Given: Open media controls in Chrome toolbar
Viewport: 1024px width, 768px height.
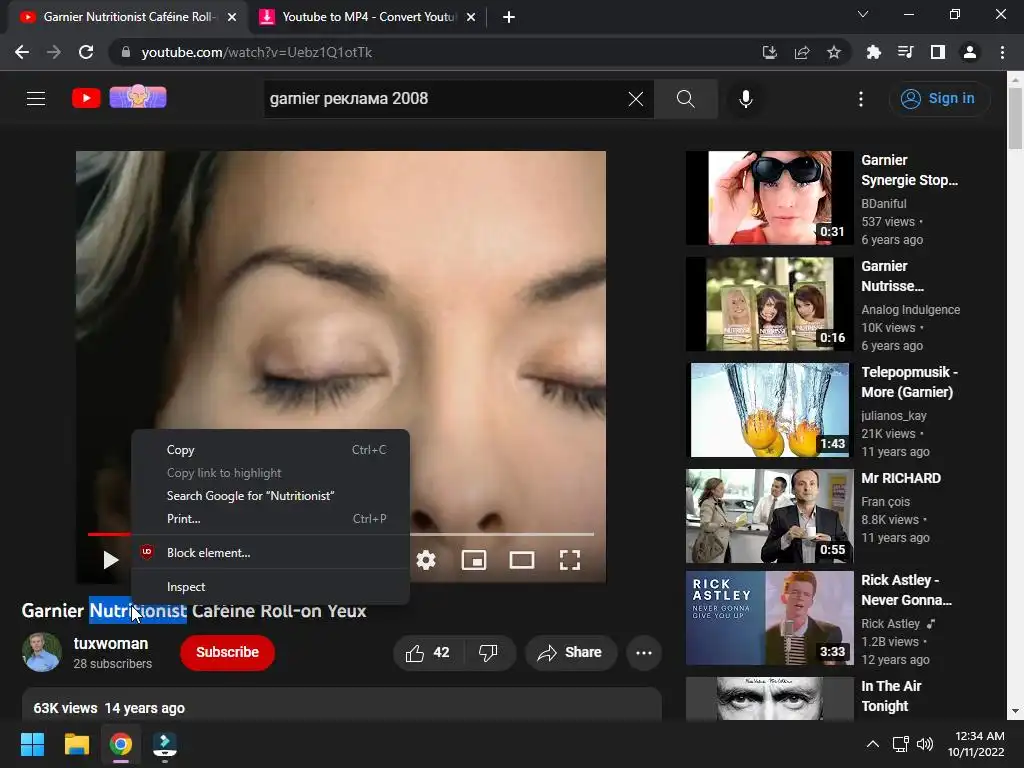Looking at the screenshot, I should pos(905,52).
